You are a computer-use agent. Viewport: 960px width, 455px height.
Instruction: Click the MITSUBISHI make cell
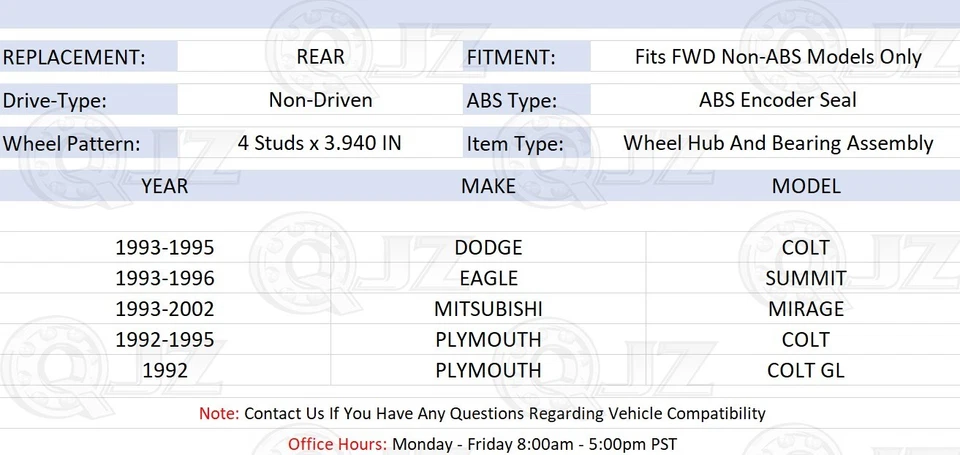pos(488,309)
